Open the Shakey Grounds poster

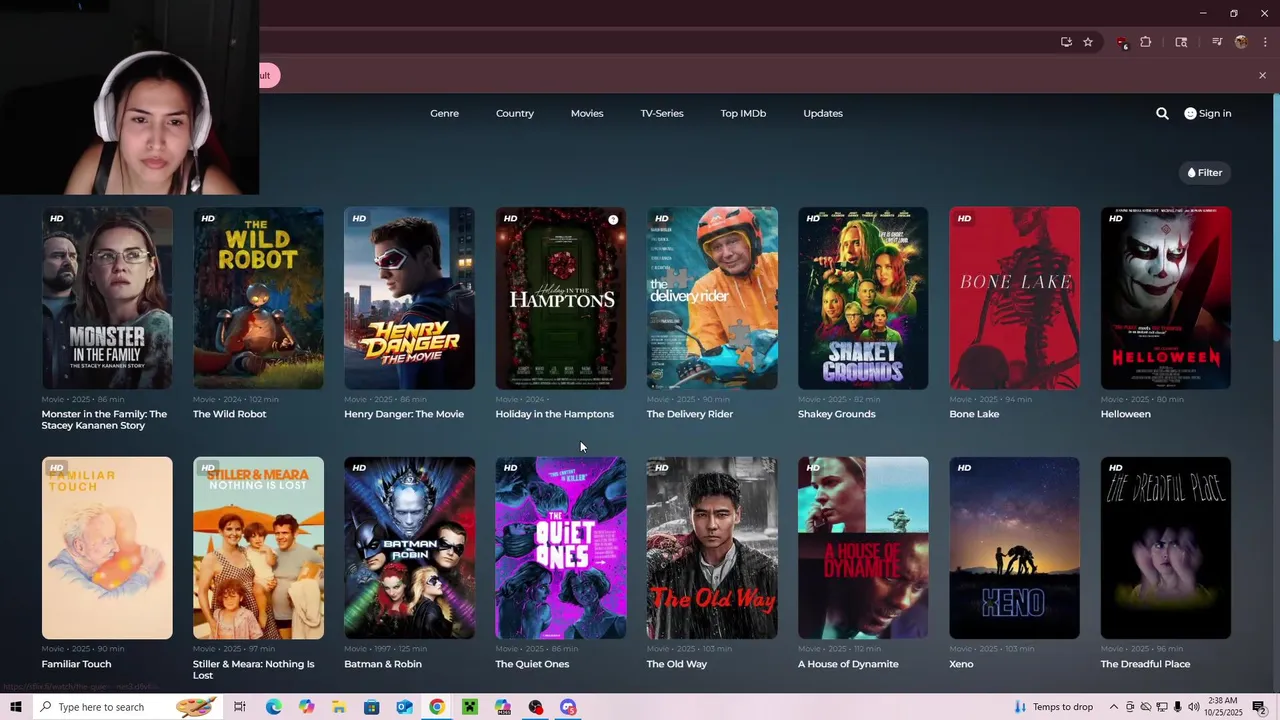(863, 298)
